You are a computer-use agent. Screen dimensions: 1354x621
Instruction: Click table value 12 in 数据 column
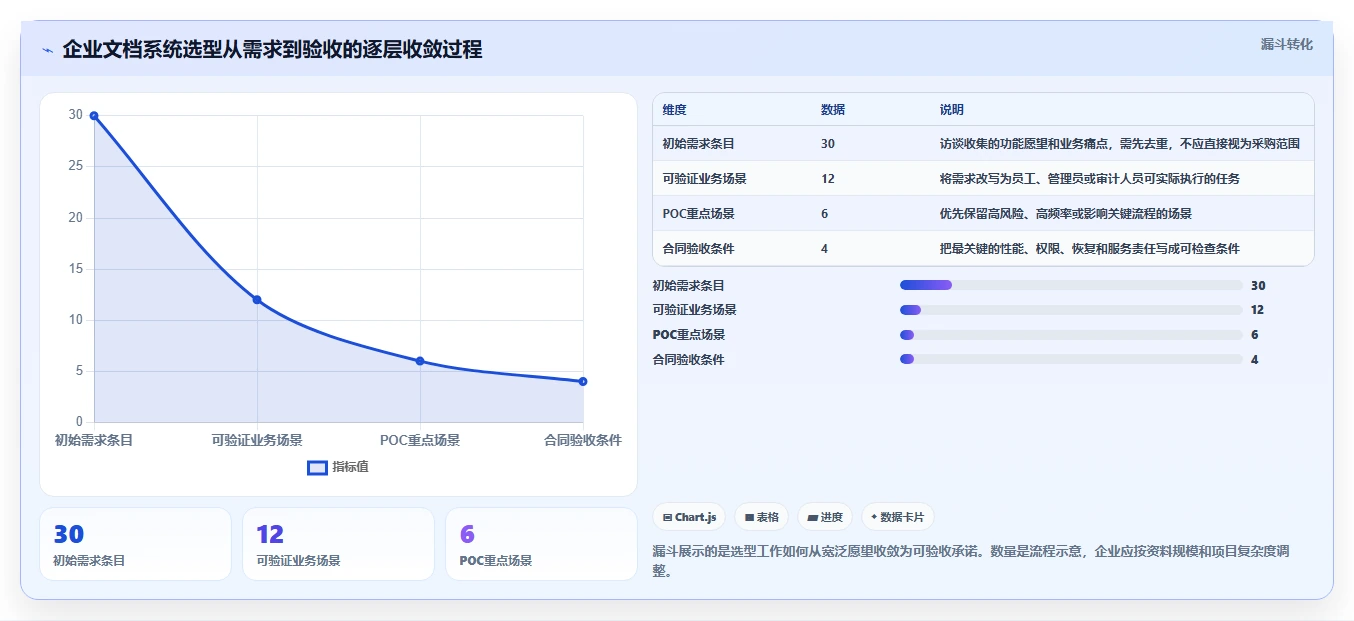828,179
